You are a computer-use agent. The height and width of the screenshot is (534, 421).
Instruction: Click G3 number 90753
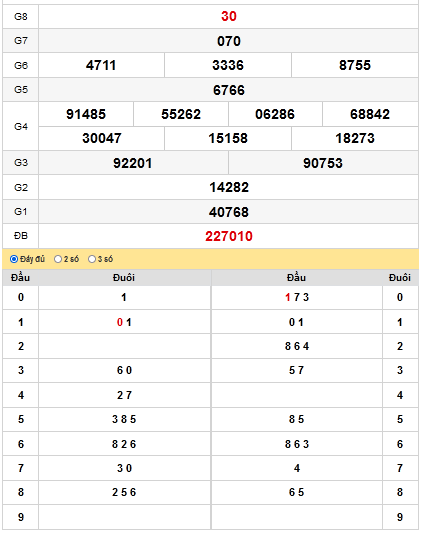click(323, 163)
